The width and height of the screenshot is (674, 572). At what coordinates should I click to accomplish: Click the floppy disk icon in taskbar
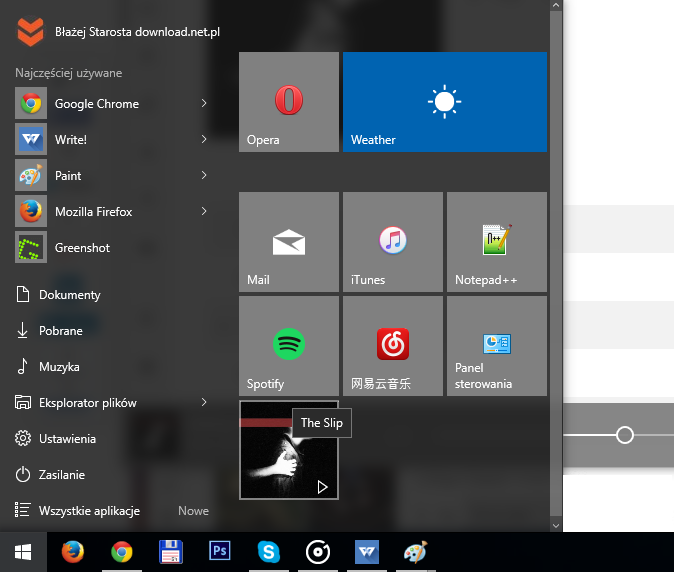171,552
